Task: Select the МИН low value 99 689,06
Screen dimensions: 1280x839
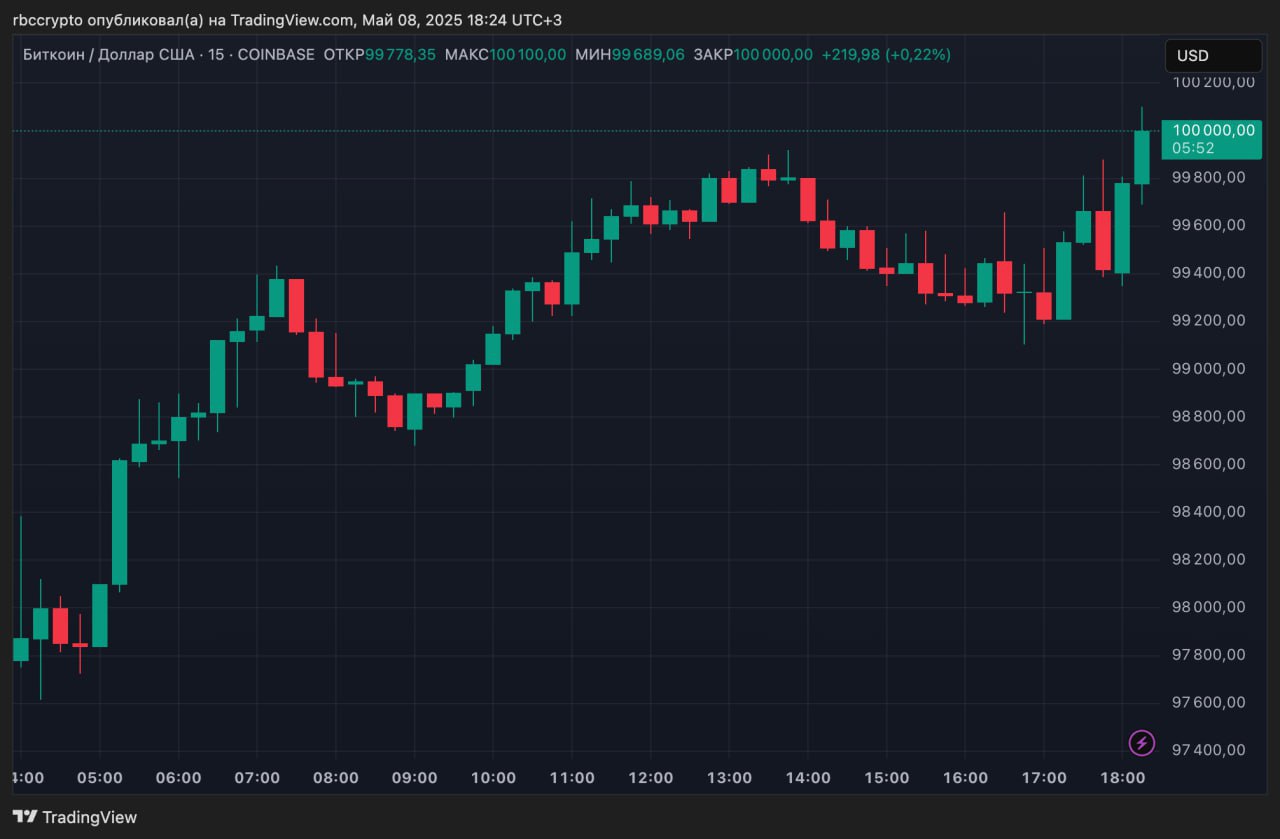Action: tap(648, 55)
